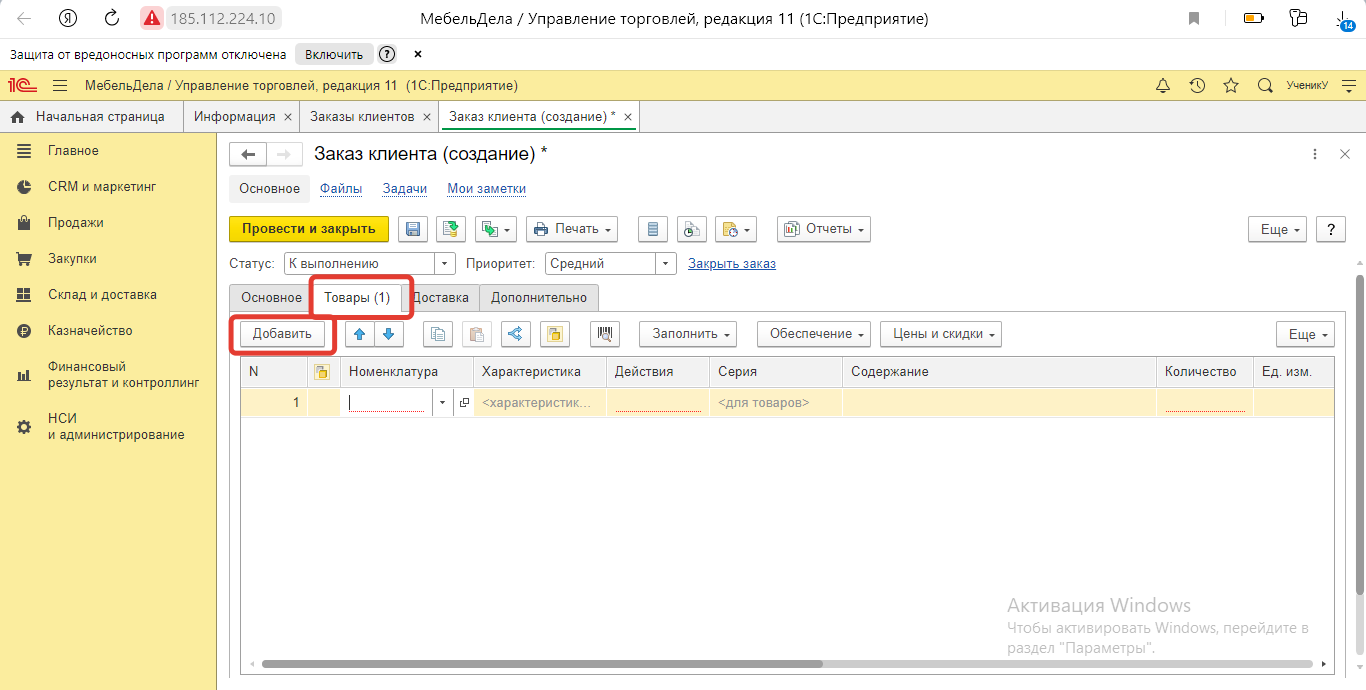Open the Отчеты reports dropdown
The width and height of the screenshot is (1366, 690).
[x=824, y=229]
